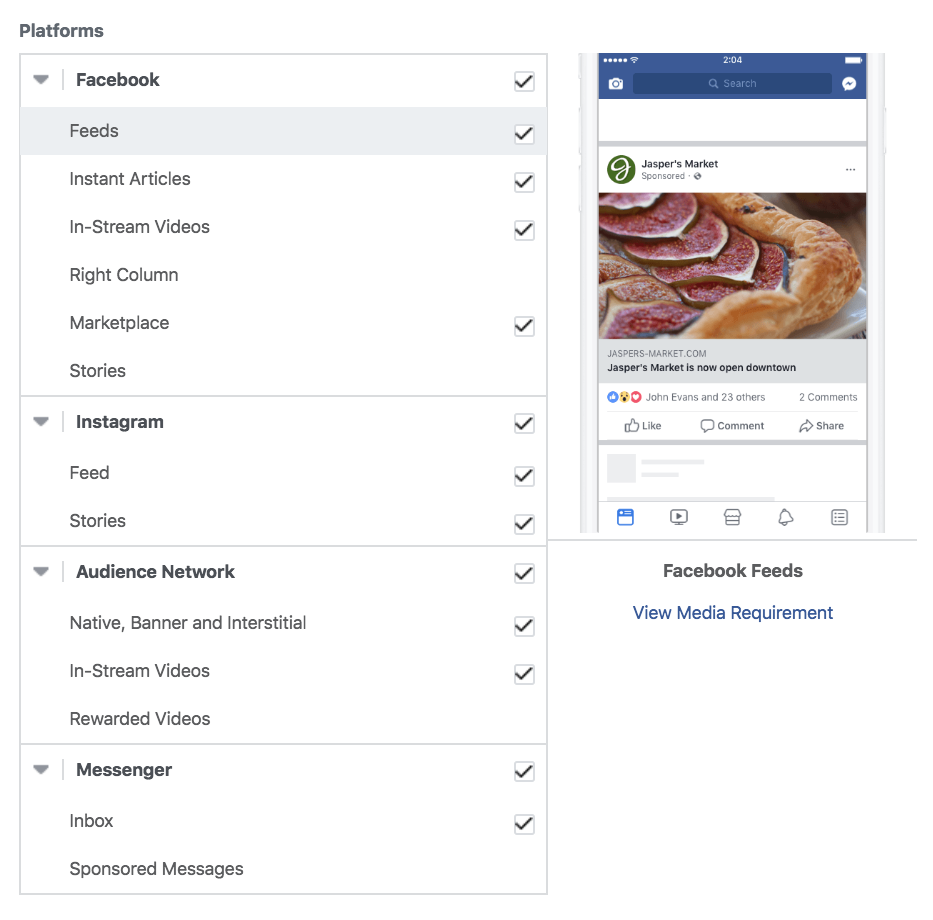Click the jaspers-market.com headline link
Image resolution: width=933 pixels, height=920 pixels.
click(702, 368)
